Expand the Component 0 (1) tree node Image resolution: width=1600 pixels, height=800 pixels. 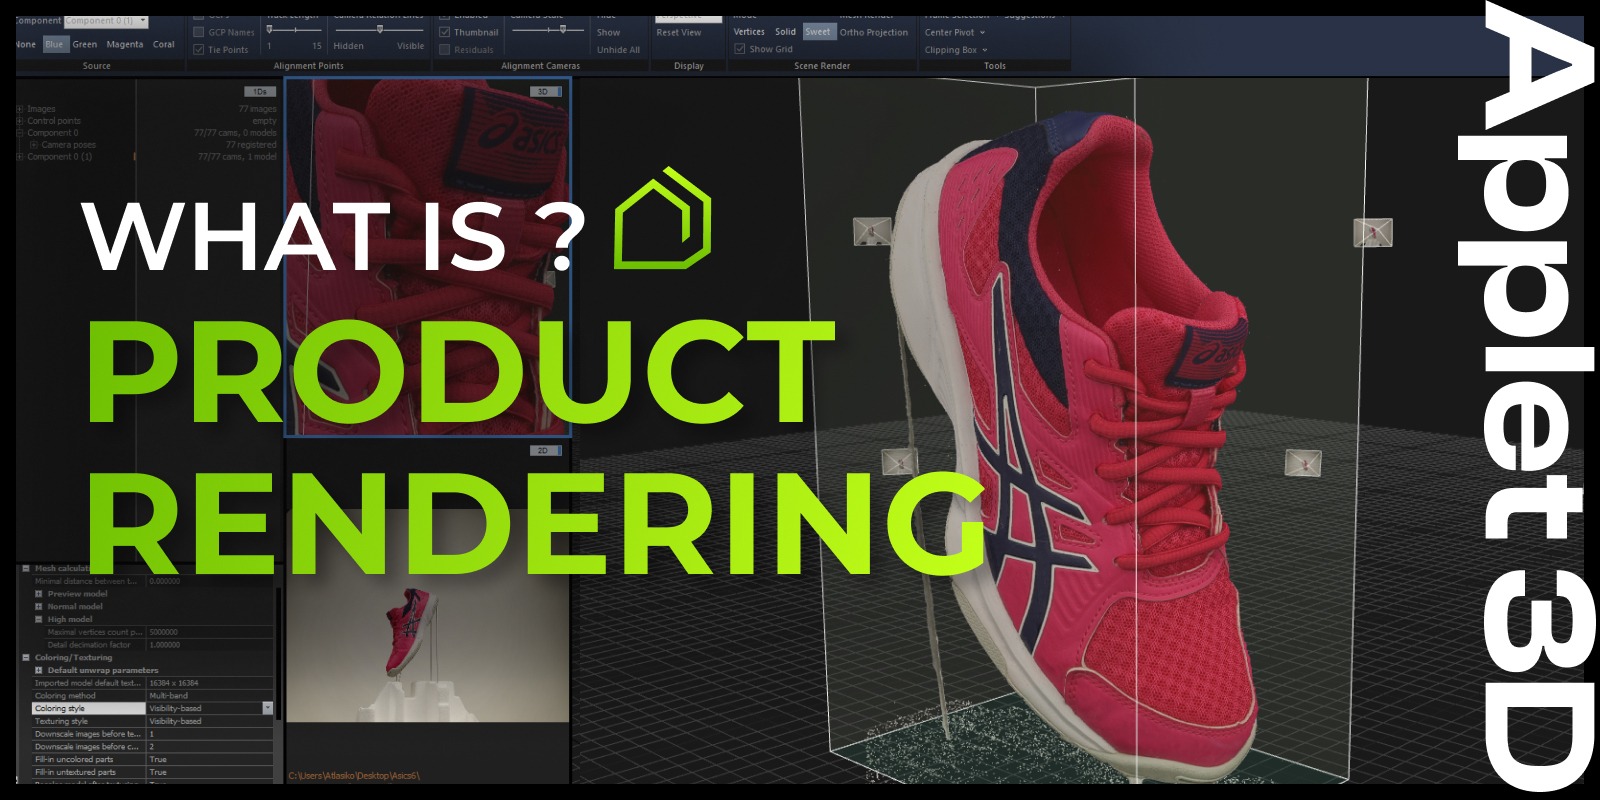(20, 157)
